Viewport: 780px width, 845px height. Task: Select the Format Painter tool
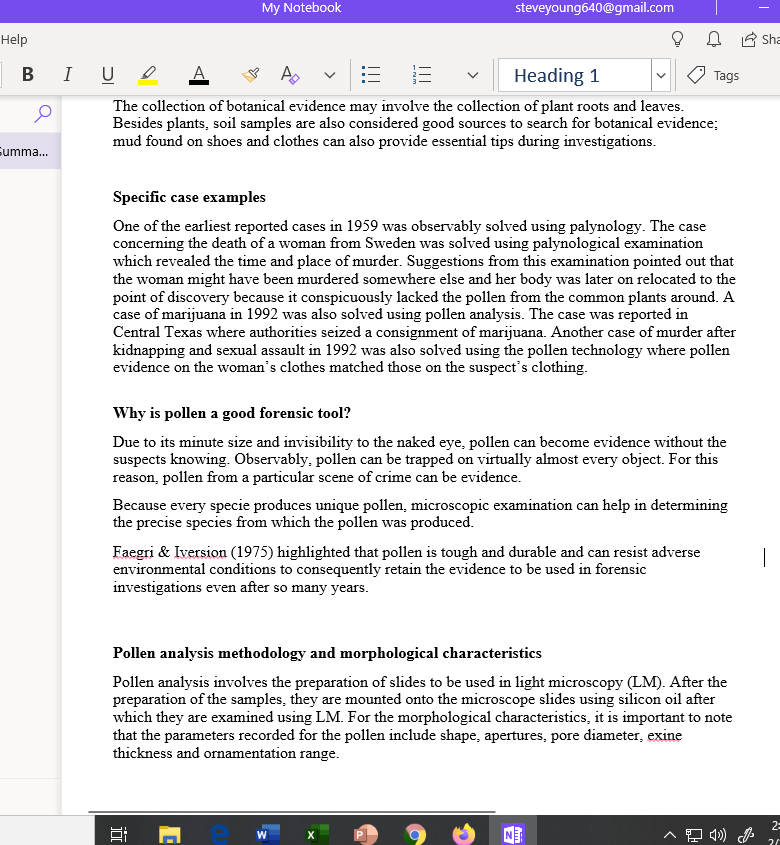[252, 75]
